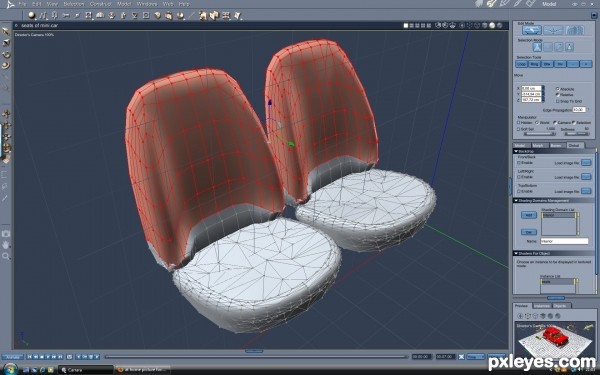Select the sphere primitive icon in top toolbar
The width and height of the screenshot is (600, 375).
point(32,15)
